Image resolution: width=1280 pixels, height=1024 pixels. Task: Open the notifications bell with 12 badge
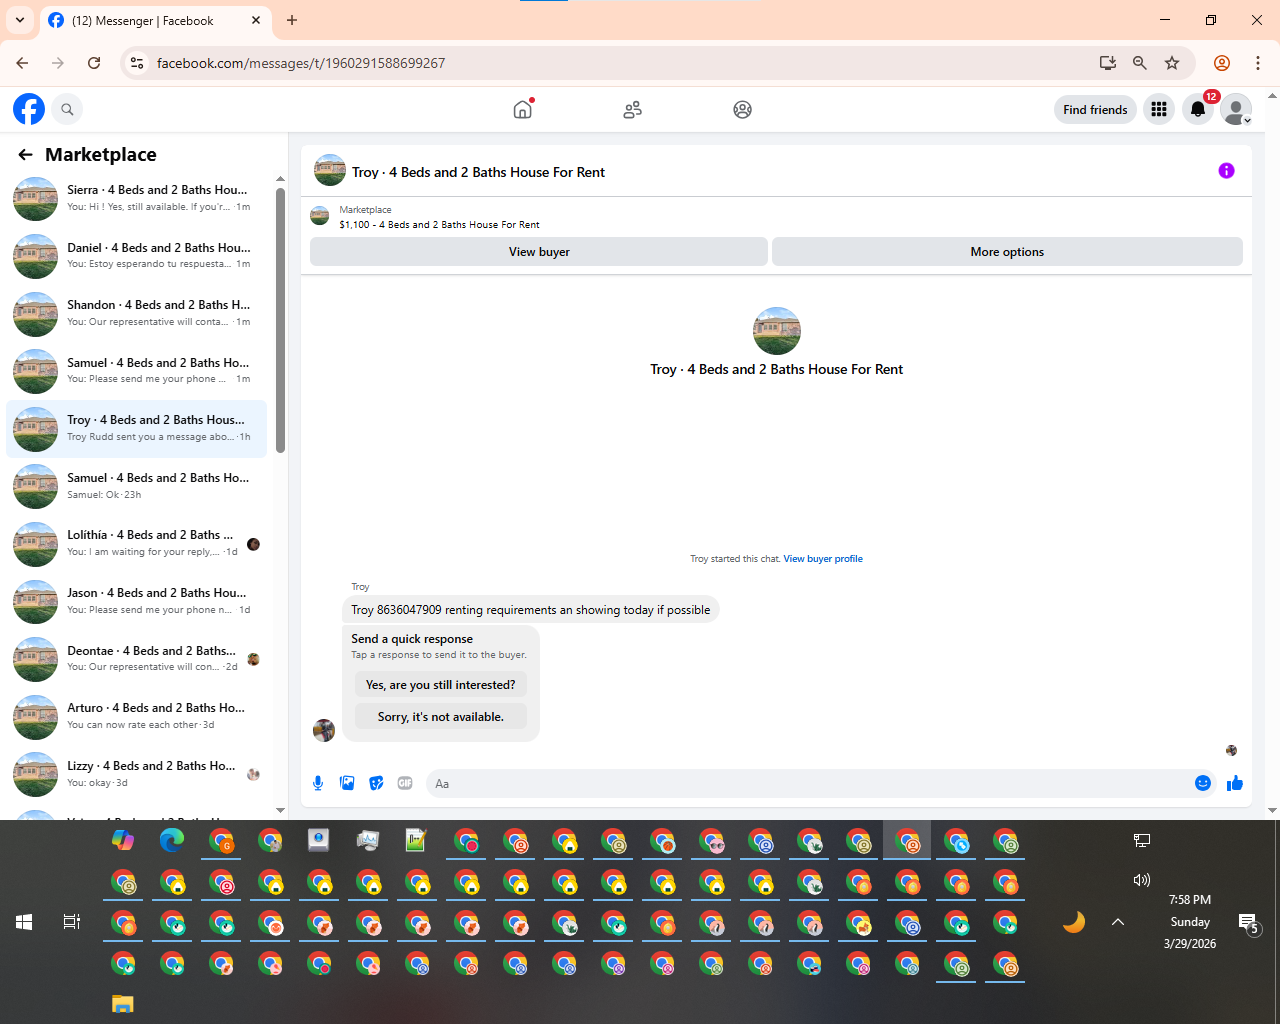coord(1198,109)
